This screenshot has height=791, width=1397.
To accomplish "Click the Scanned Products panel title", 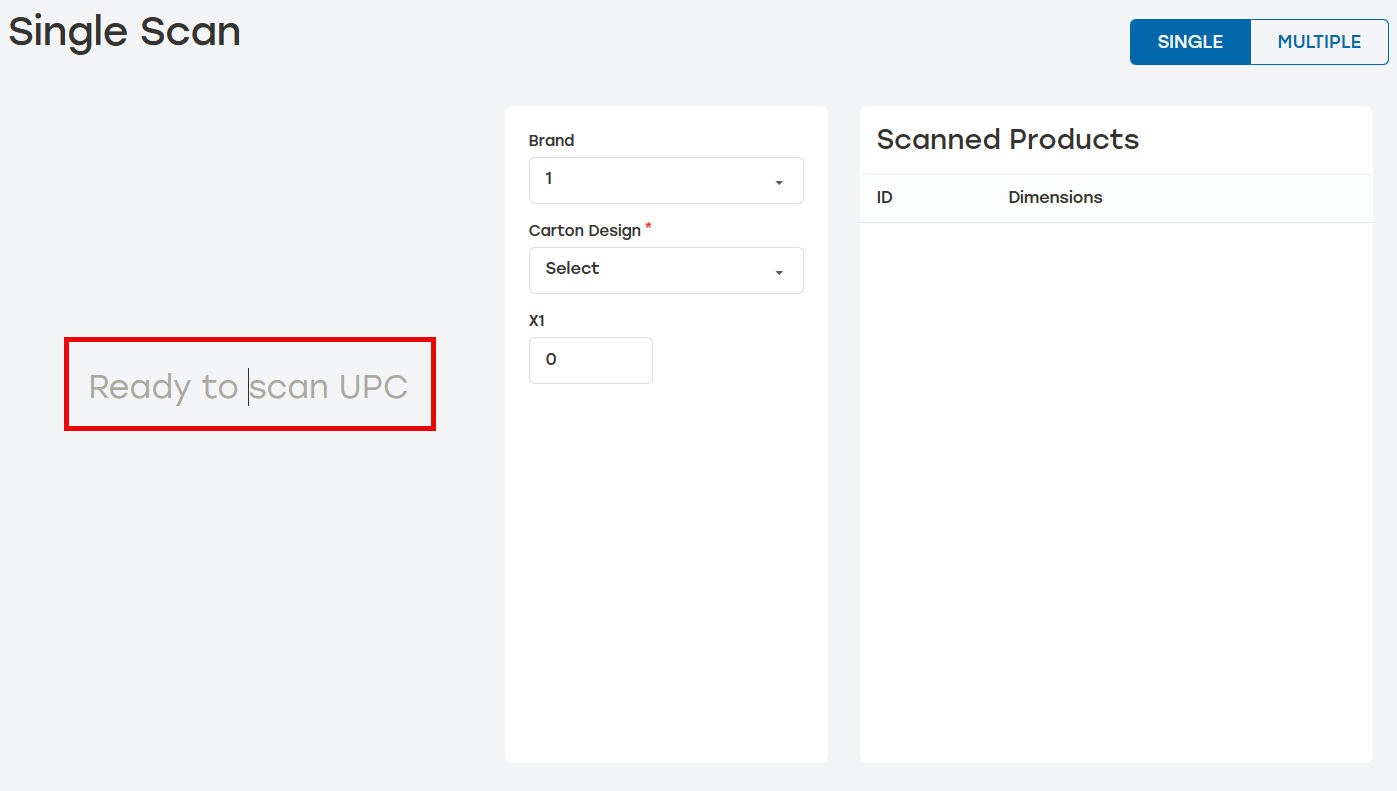I will click(x=1007, y=139).
